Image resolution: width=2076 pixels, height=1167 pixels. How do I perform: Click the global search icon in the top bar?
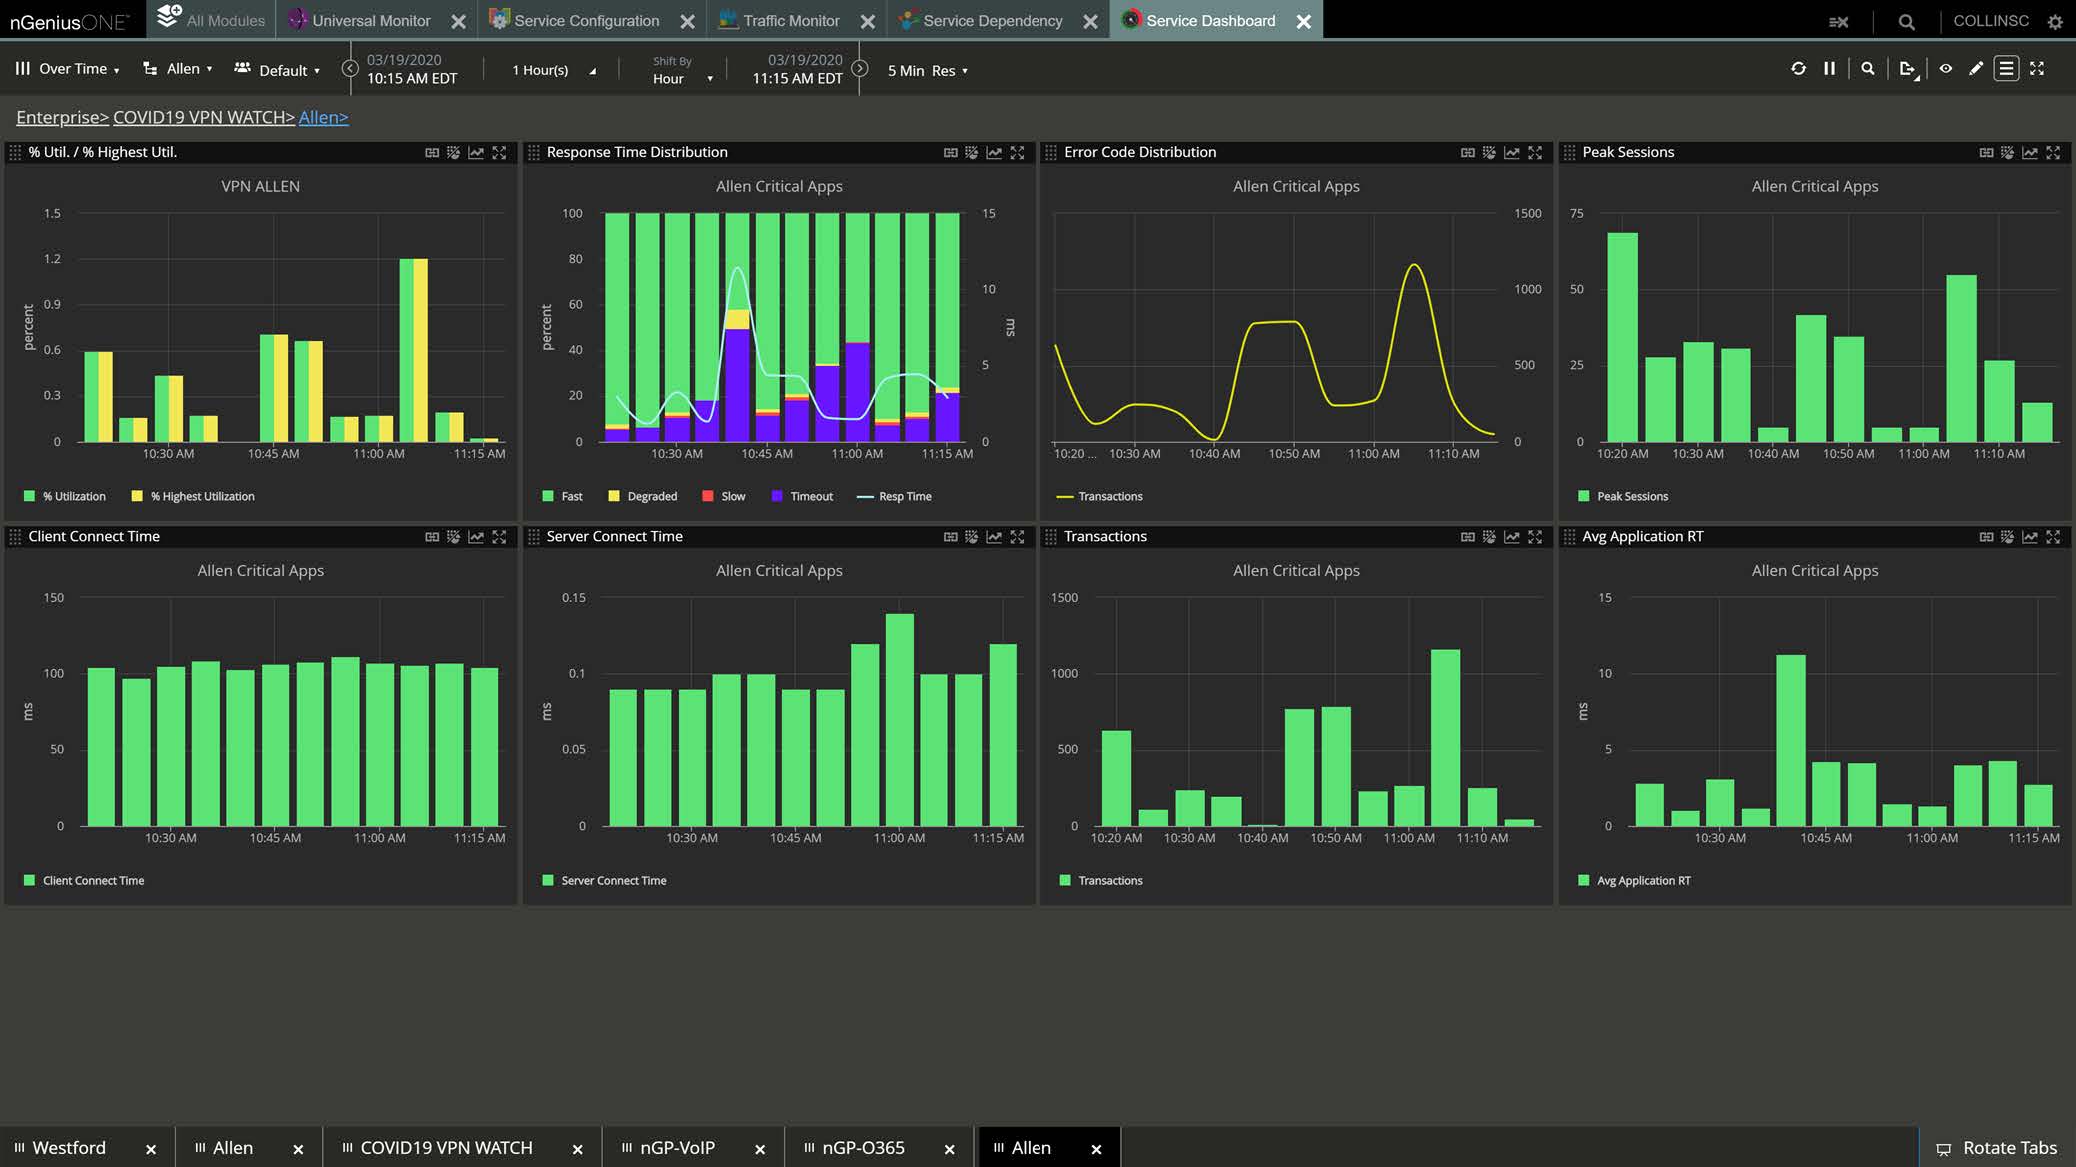point(1906,21)
